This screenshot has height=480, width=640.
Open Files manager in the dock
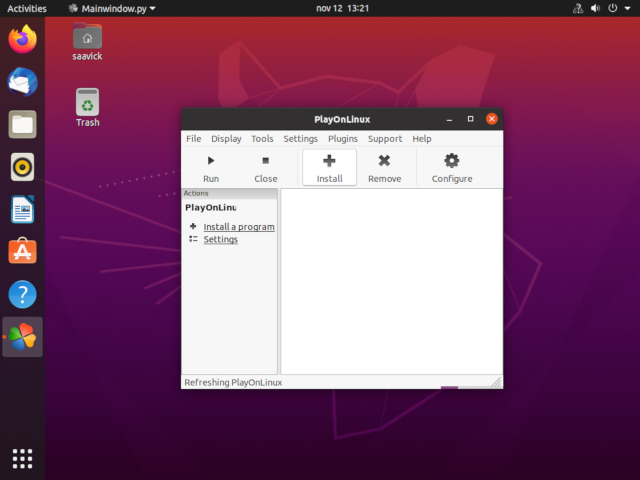click(x=22, y=124)
